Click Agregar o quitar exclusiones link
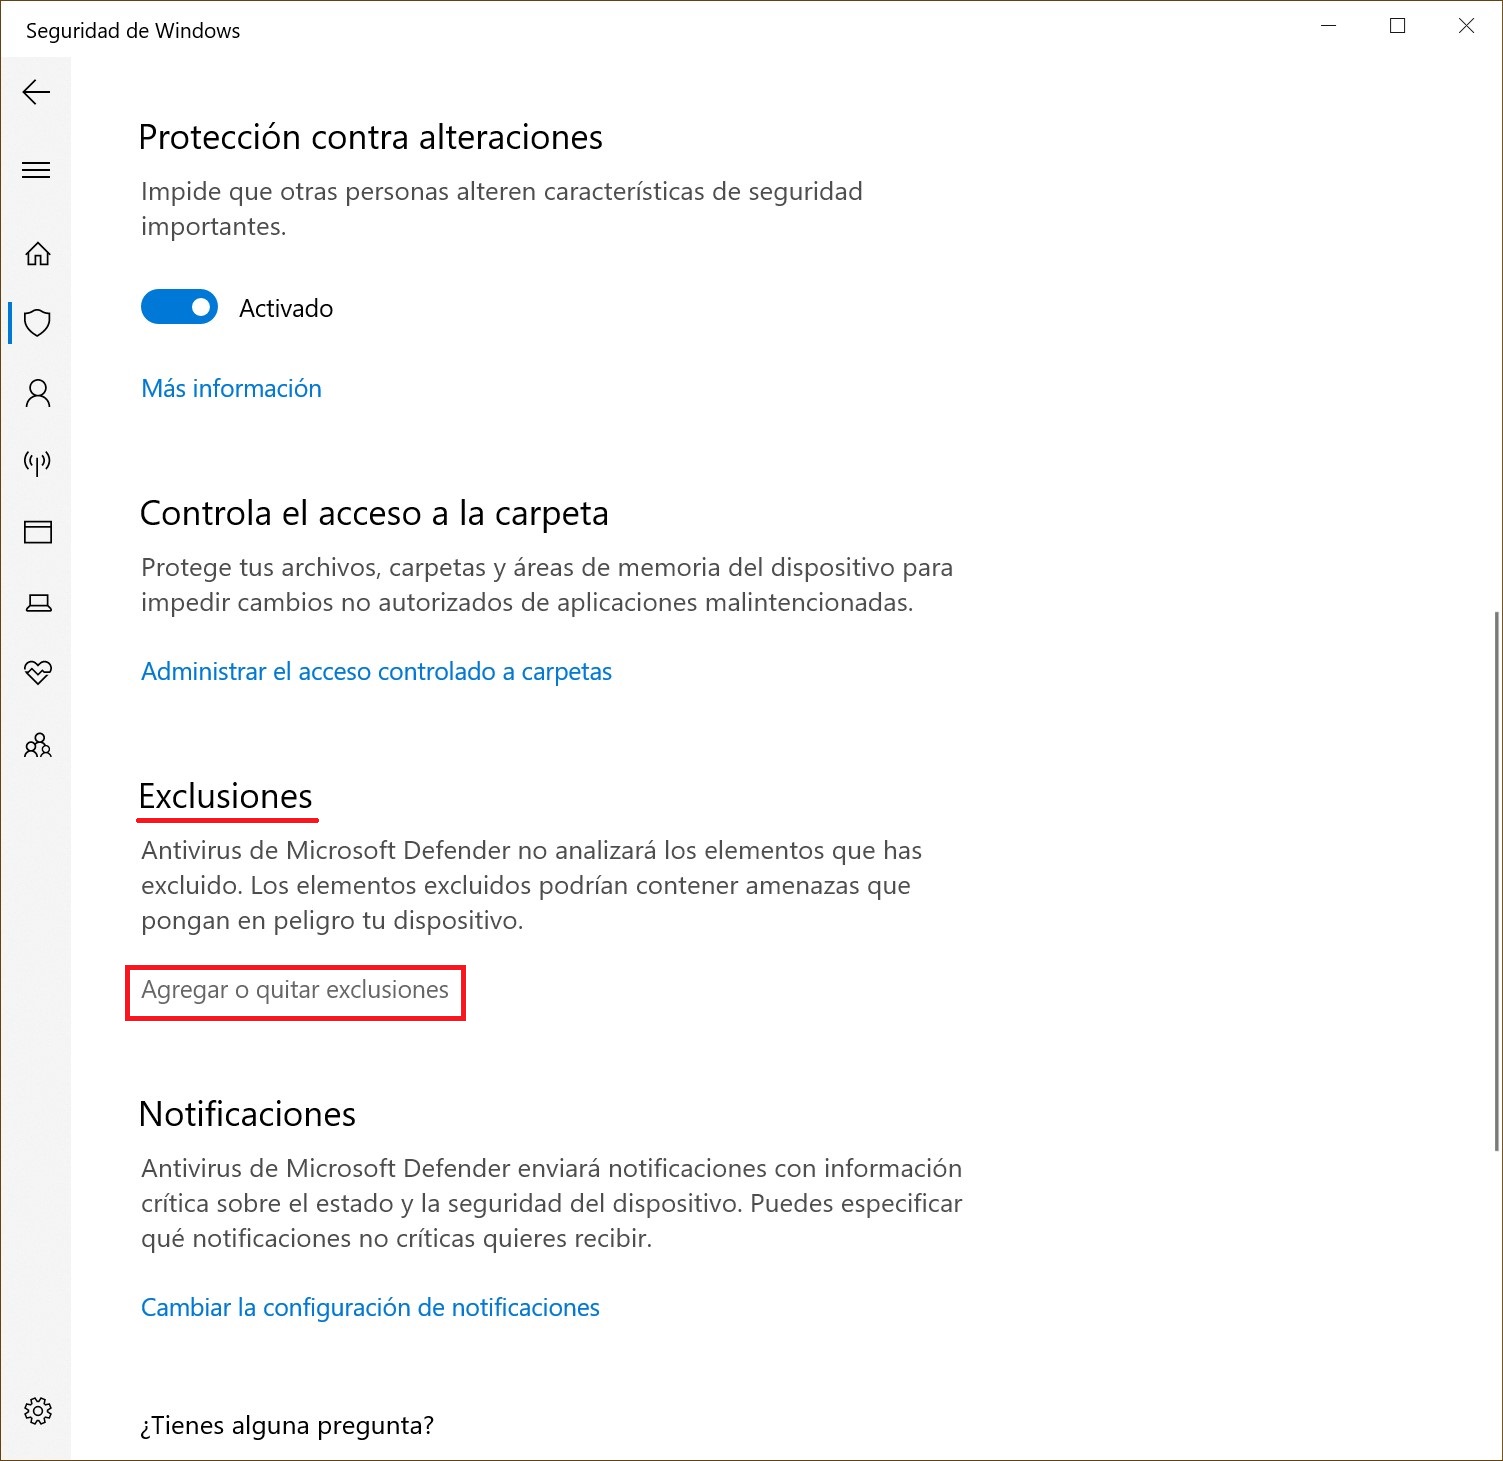1503x1461 pixels. [x=295, y=990]
